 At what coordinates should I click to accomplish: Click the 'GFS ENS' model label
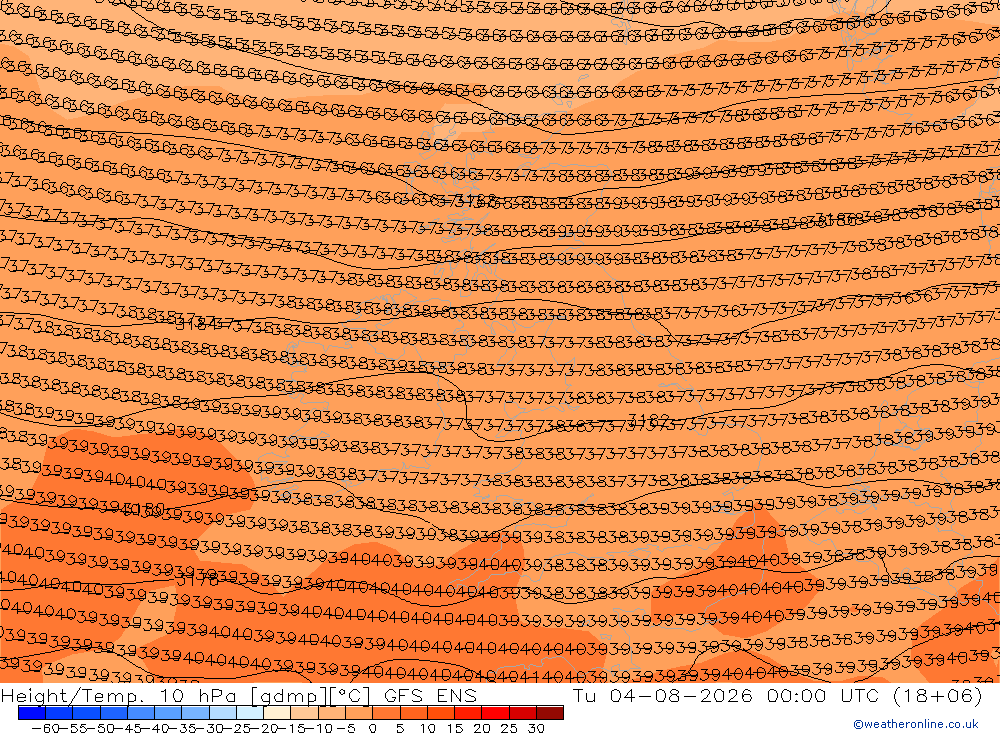pyautogui.click(x=430, y=695)
